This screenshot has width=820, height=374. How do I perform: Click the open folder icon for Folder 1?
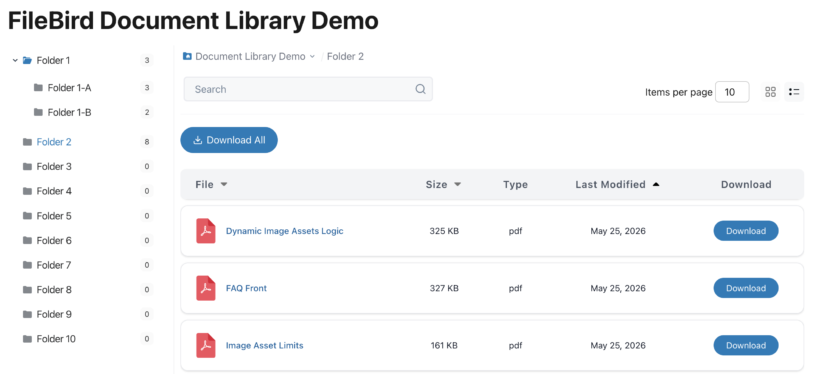click(x=27, y=60)
